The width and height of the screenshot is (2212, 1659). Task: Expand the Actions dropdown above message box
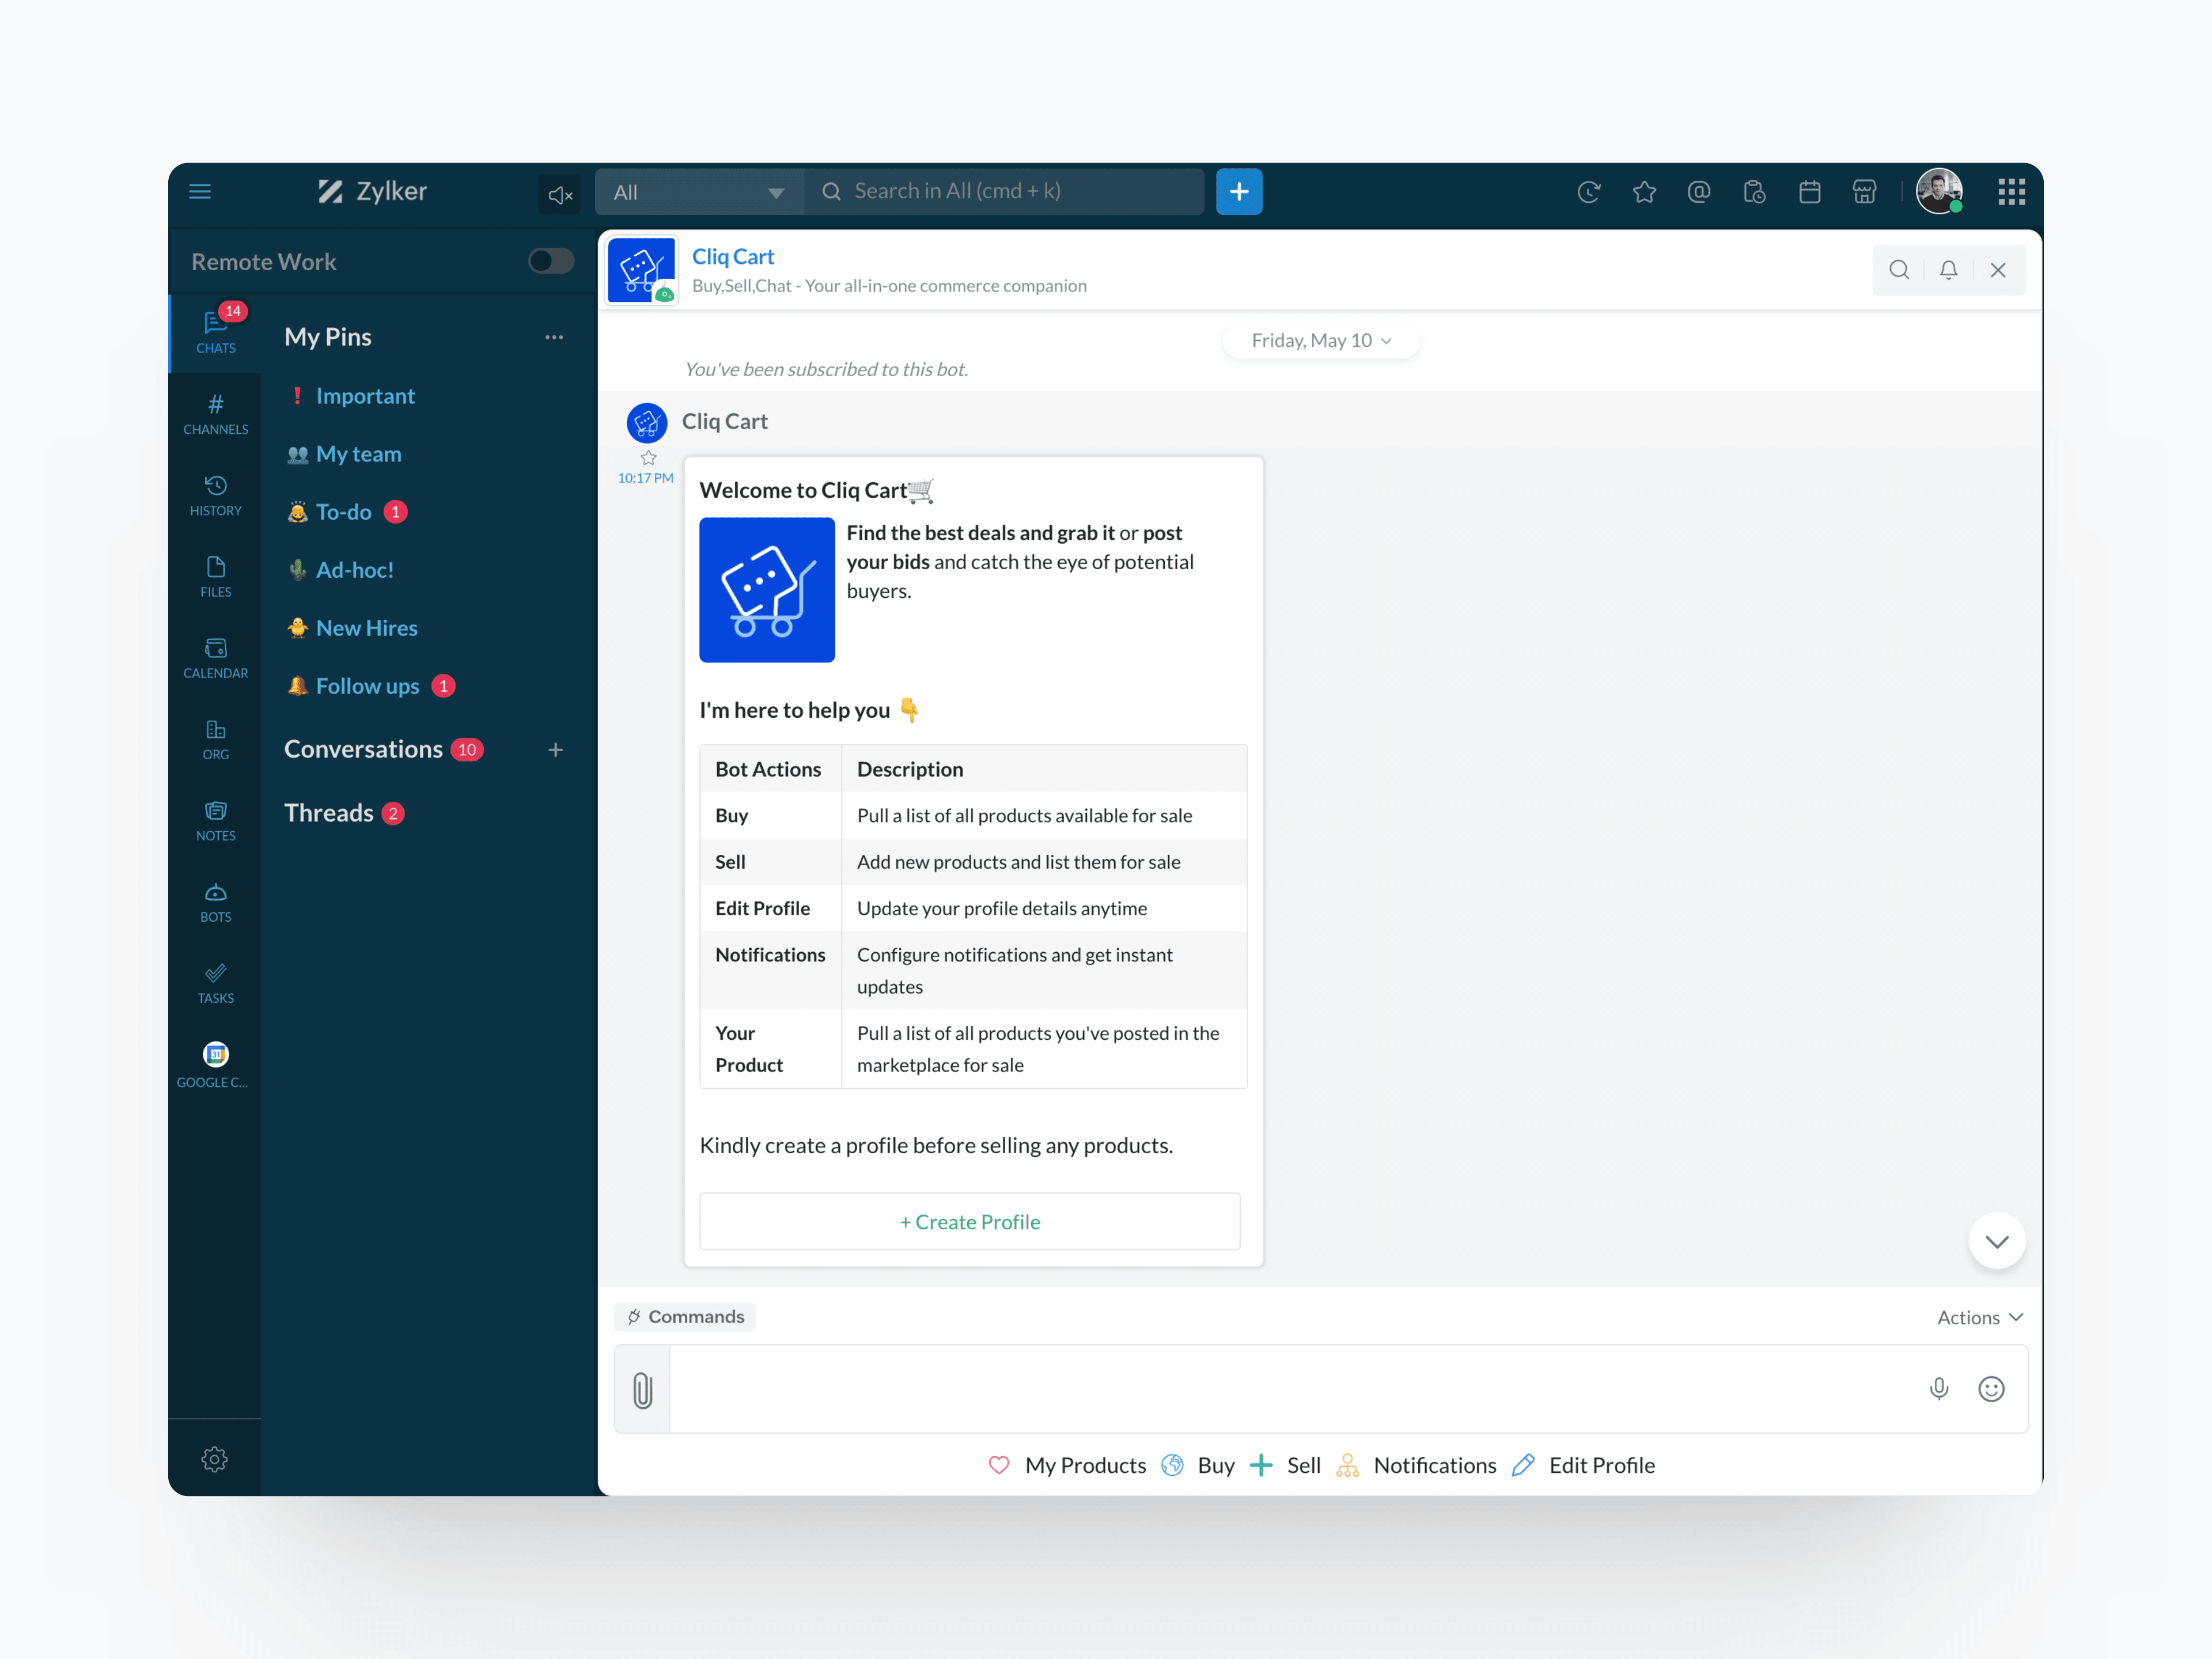(x=1978, y=1317)
